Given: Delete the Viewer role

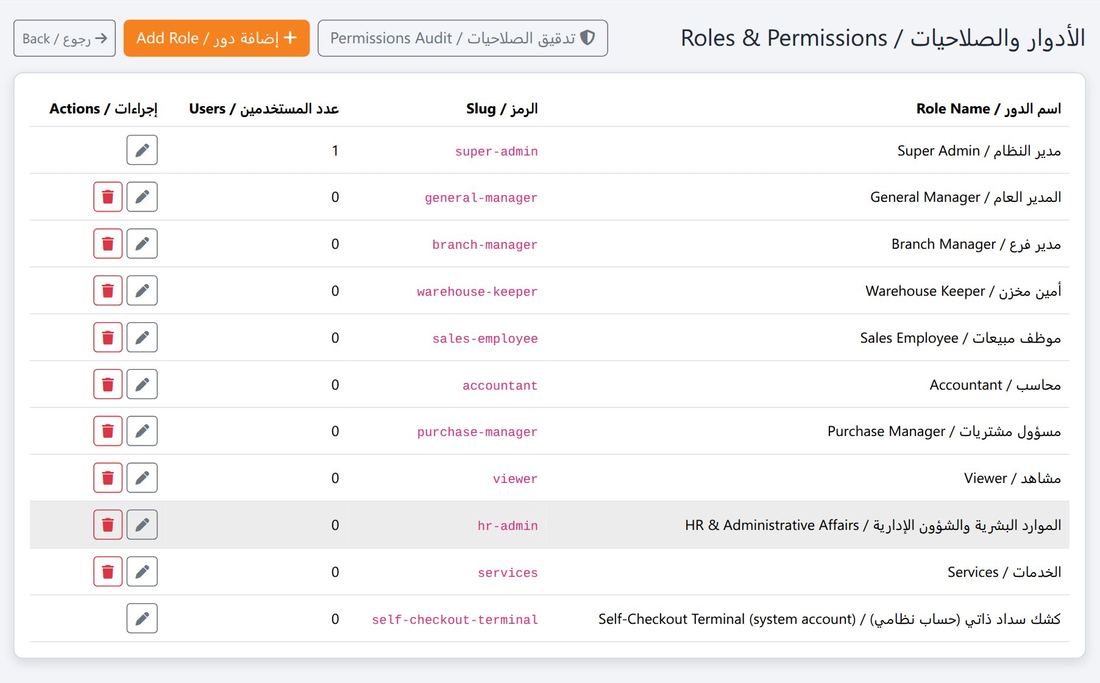Looking at the screenshot, I should tap(108, 478).
